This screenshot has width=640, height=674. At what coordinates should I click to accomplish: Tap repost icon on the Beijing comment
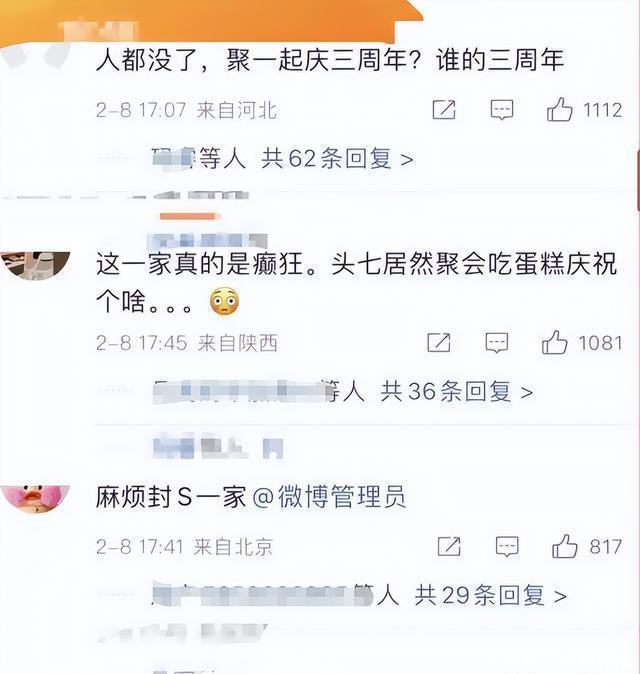[449, 547]
